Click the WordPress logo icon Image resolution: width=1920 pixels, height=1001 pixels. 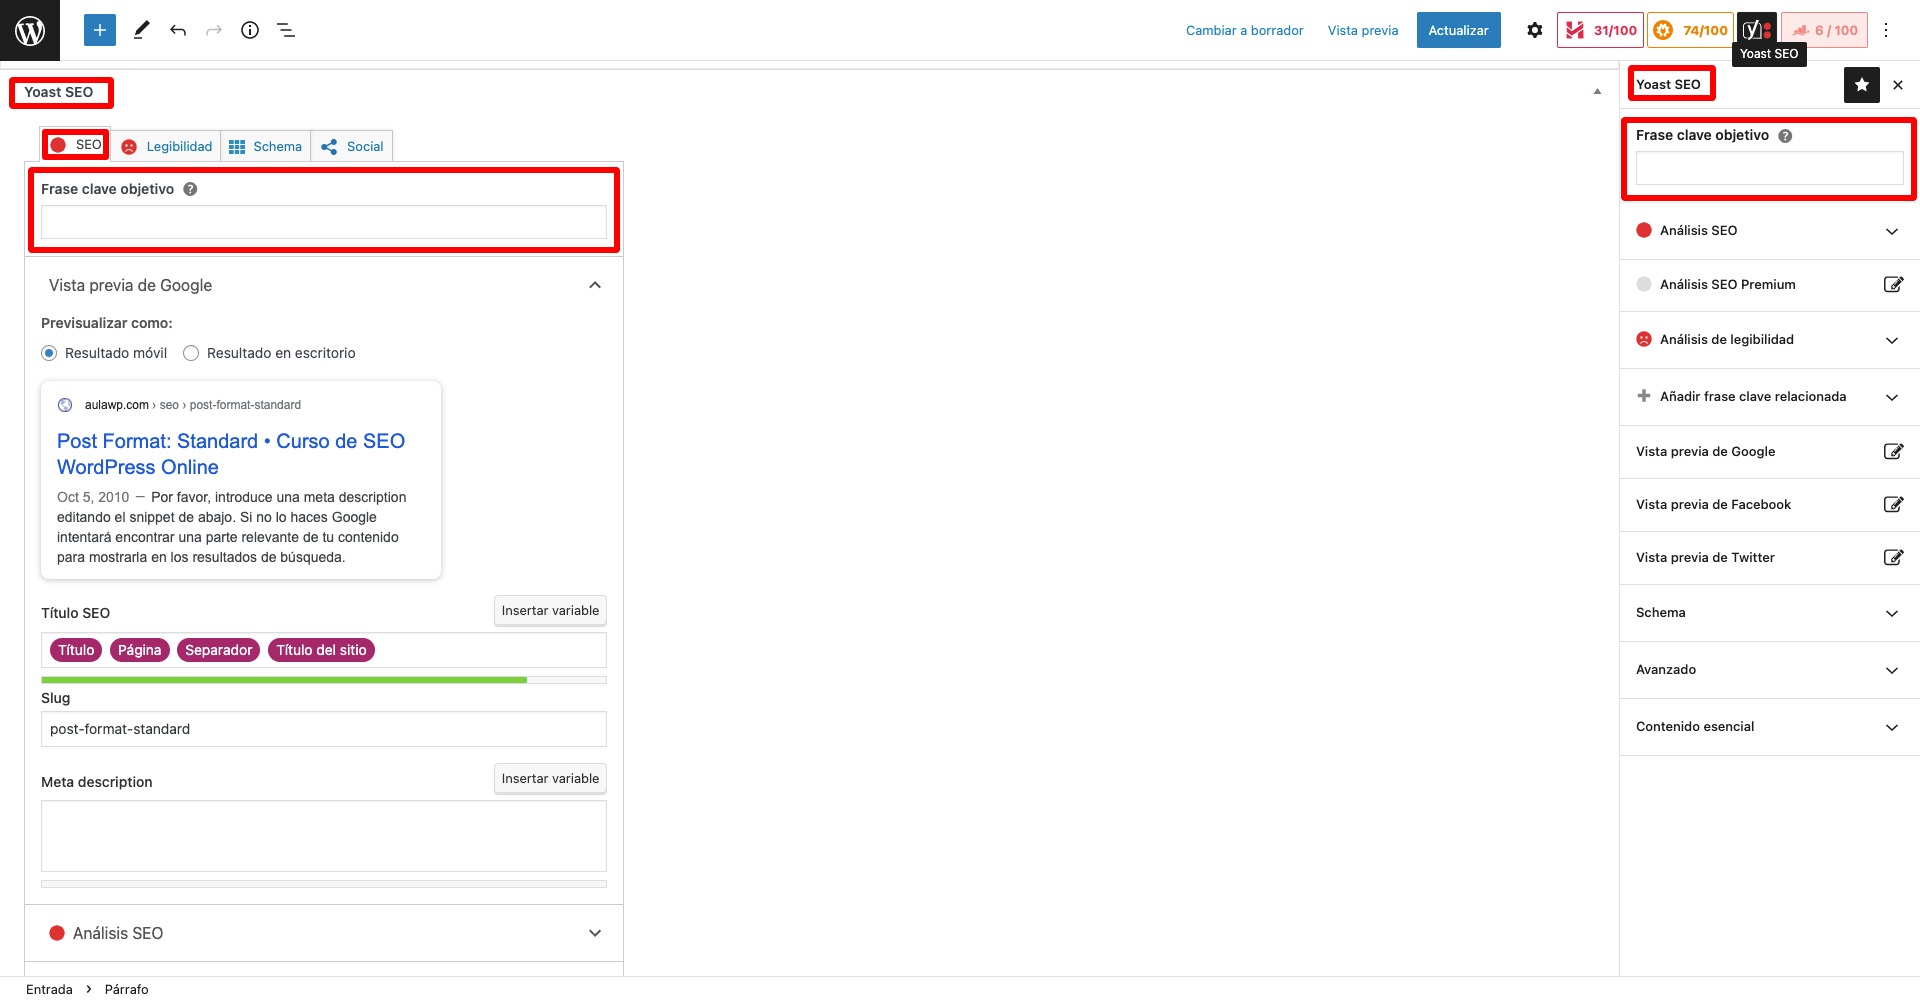point(30,30)
